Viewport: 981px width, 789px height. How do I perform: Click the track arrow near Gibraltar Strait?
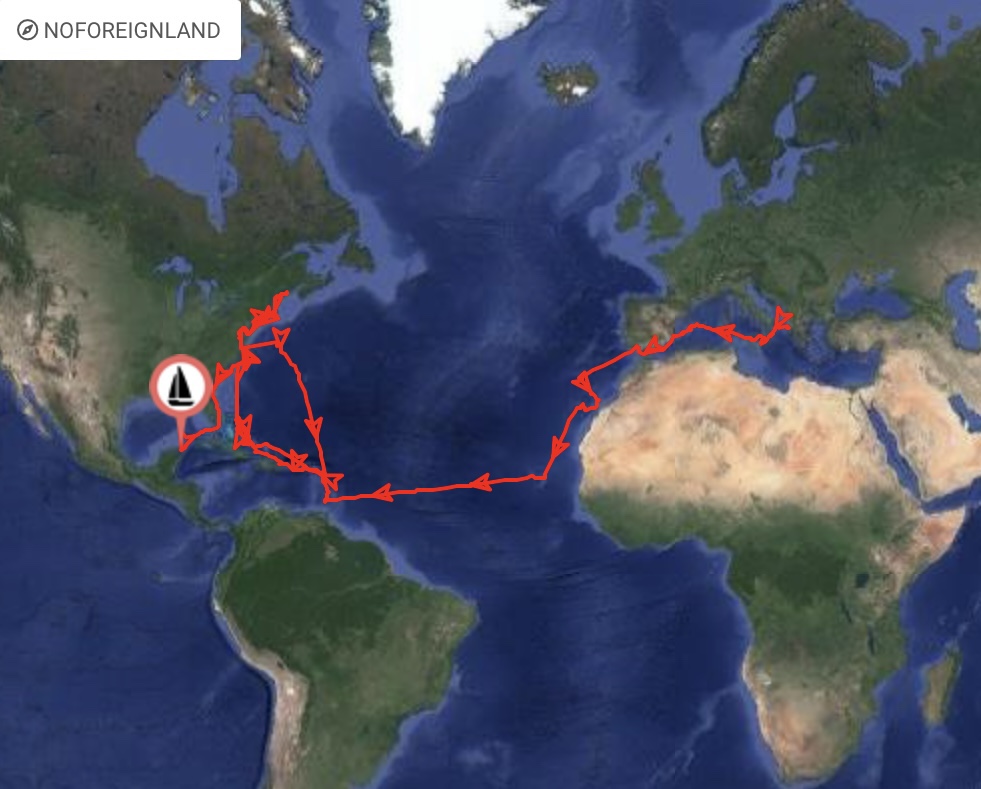[x=652, y=344]
